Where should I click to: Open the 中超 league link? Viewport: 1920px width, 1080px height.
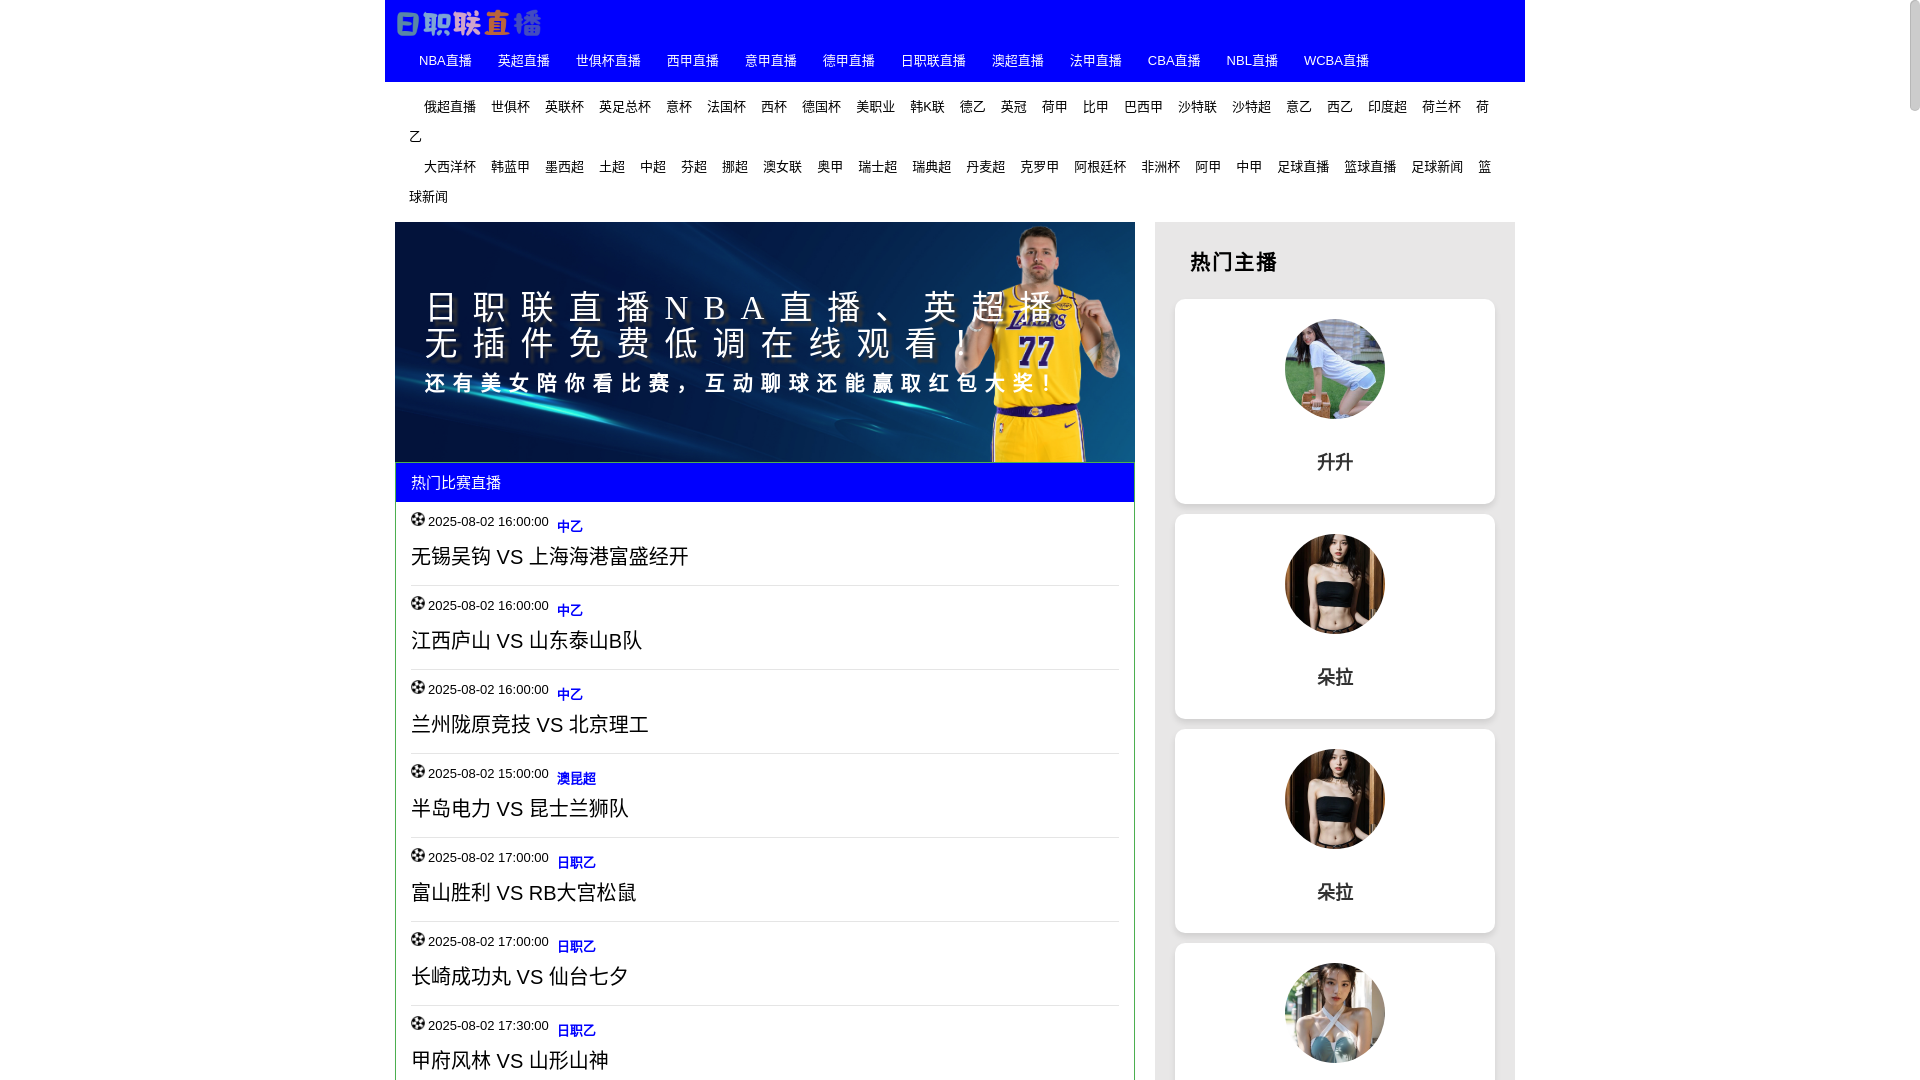pyautogui.click(x=653, y=167)
